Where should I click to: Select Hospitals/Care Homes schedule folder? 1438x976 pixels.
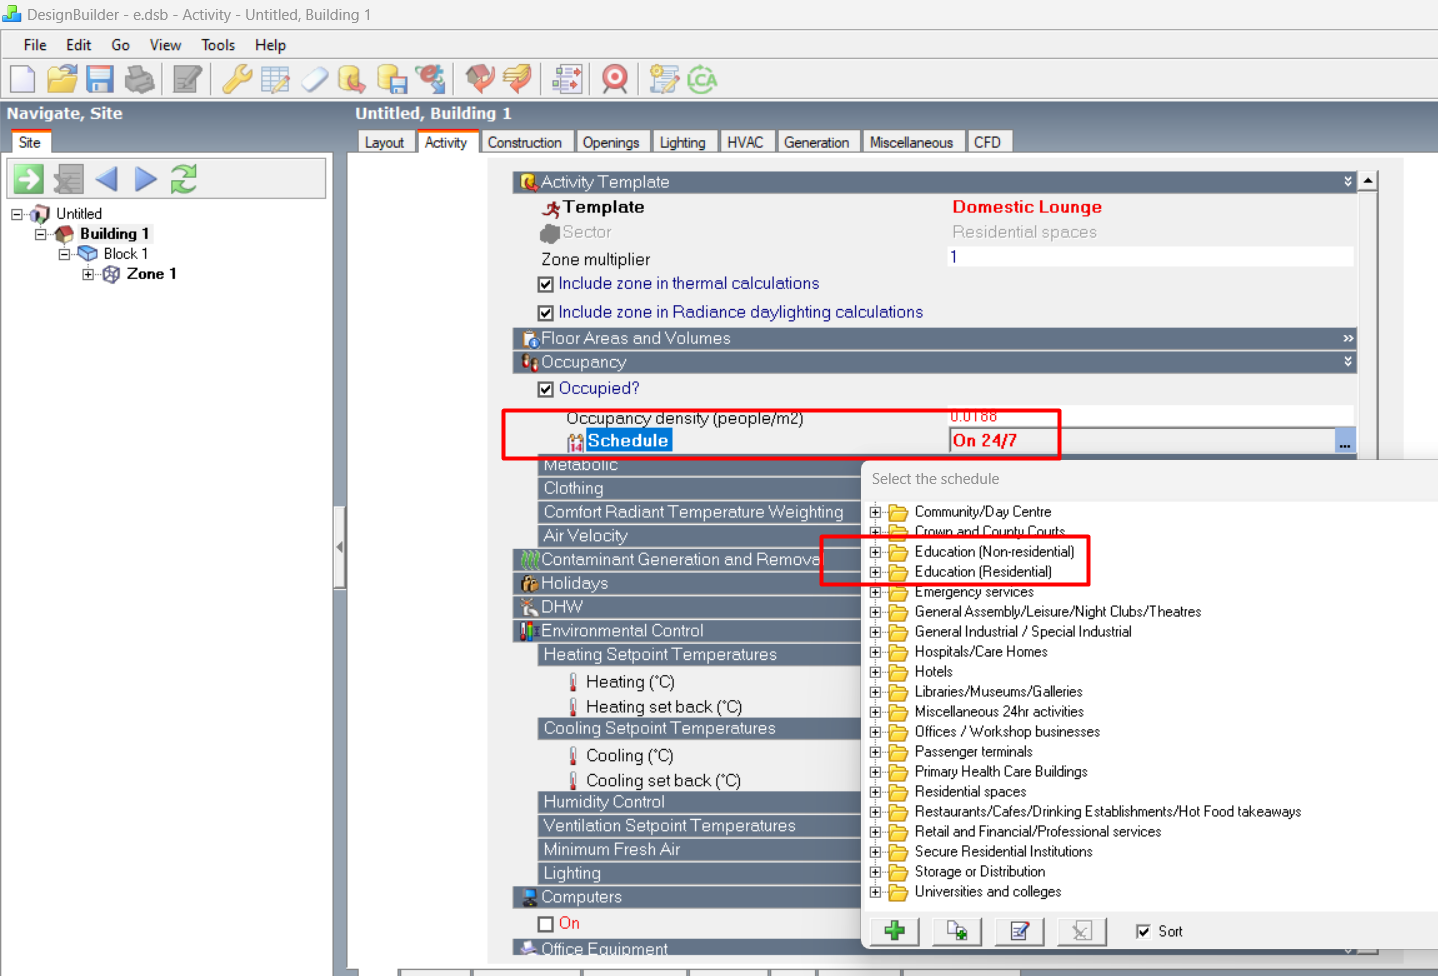click(x=981, y=652)
